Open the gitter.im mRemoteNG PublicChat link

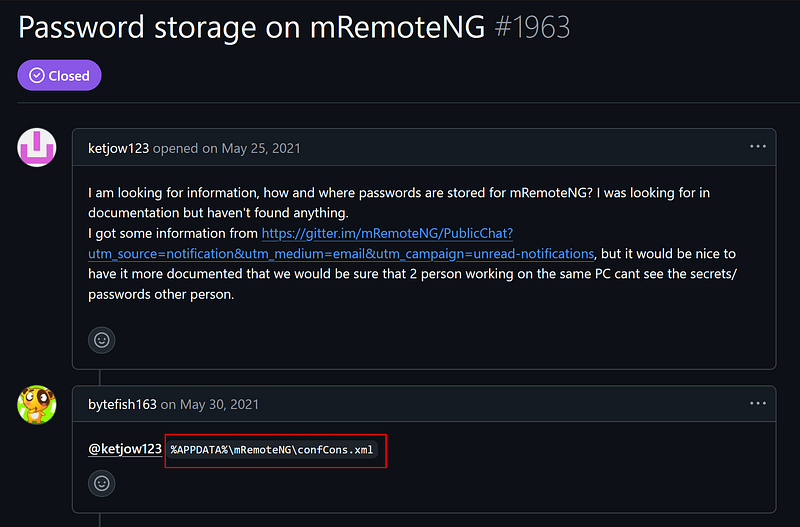[x=387, y=233]
